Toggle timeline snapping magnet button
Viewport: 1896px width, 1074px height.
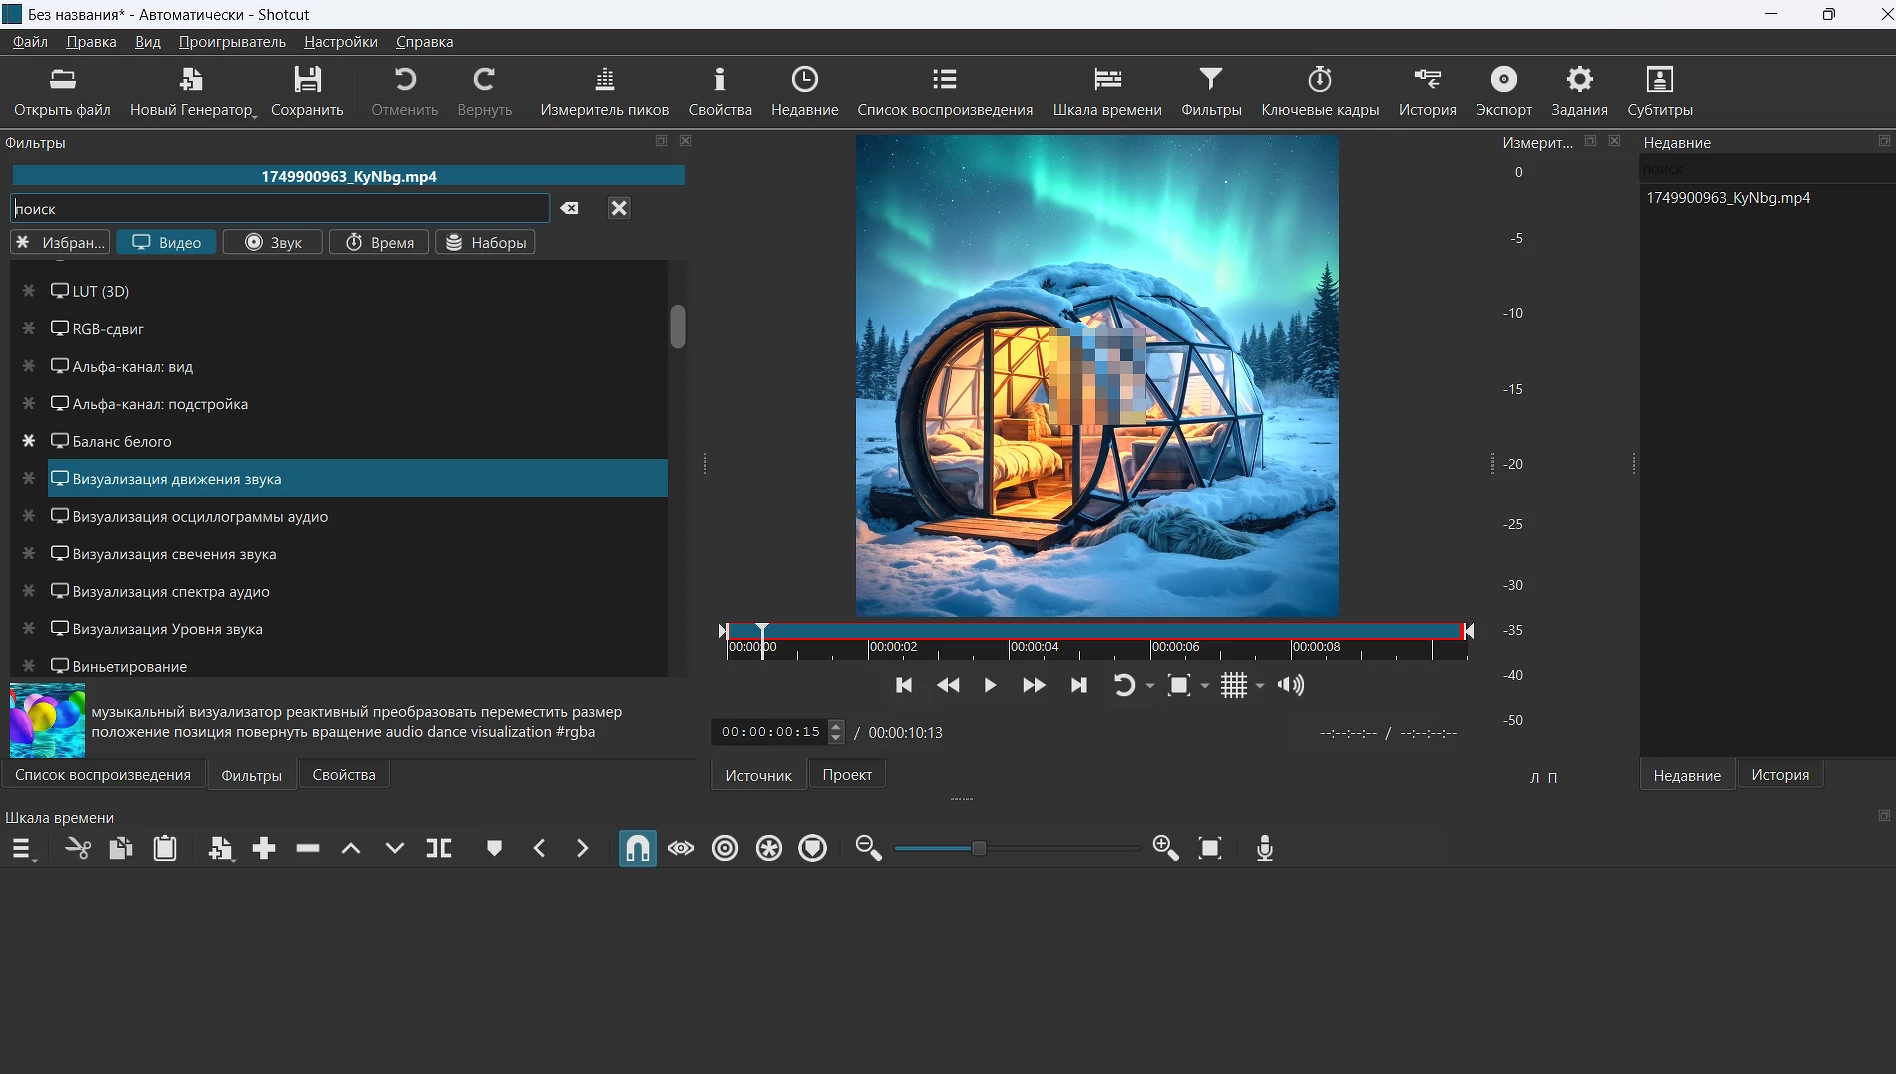coord(637,849)
